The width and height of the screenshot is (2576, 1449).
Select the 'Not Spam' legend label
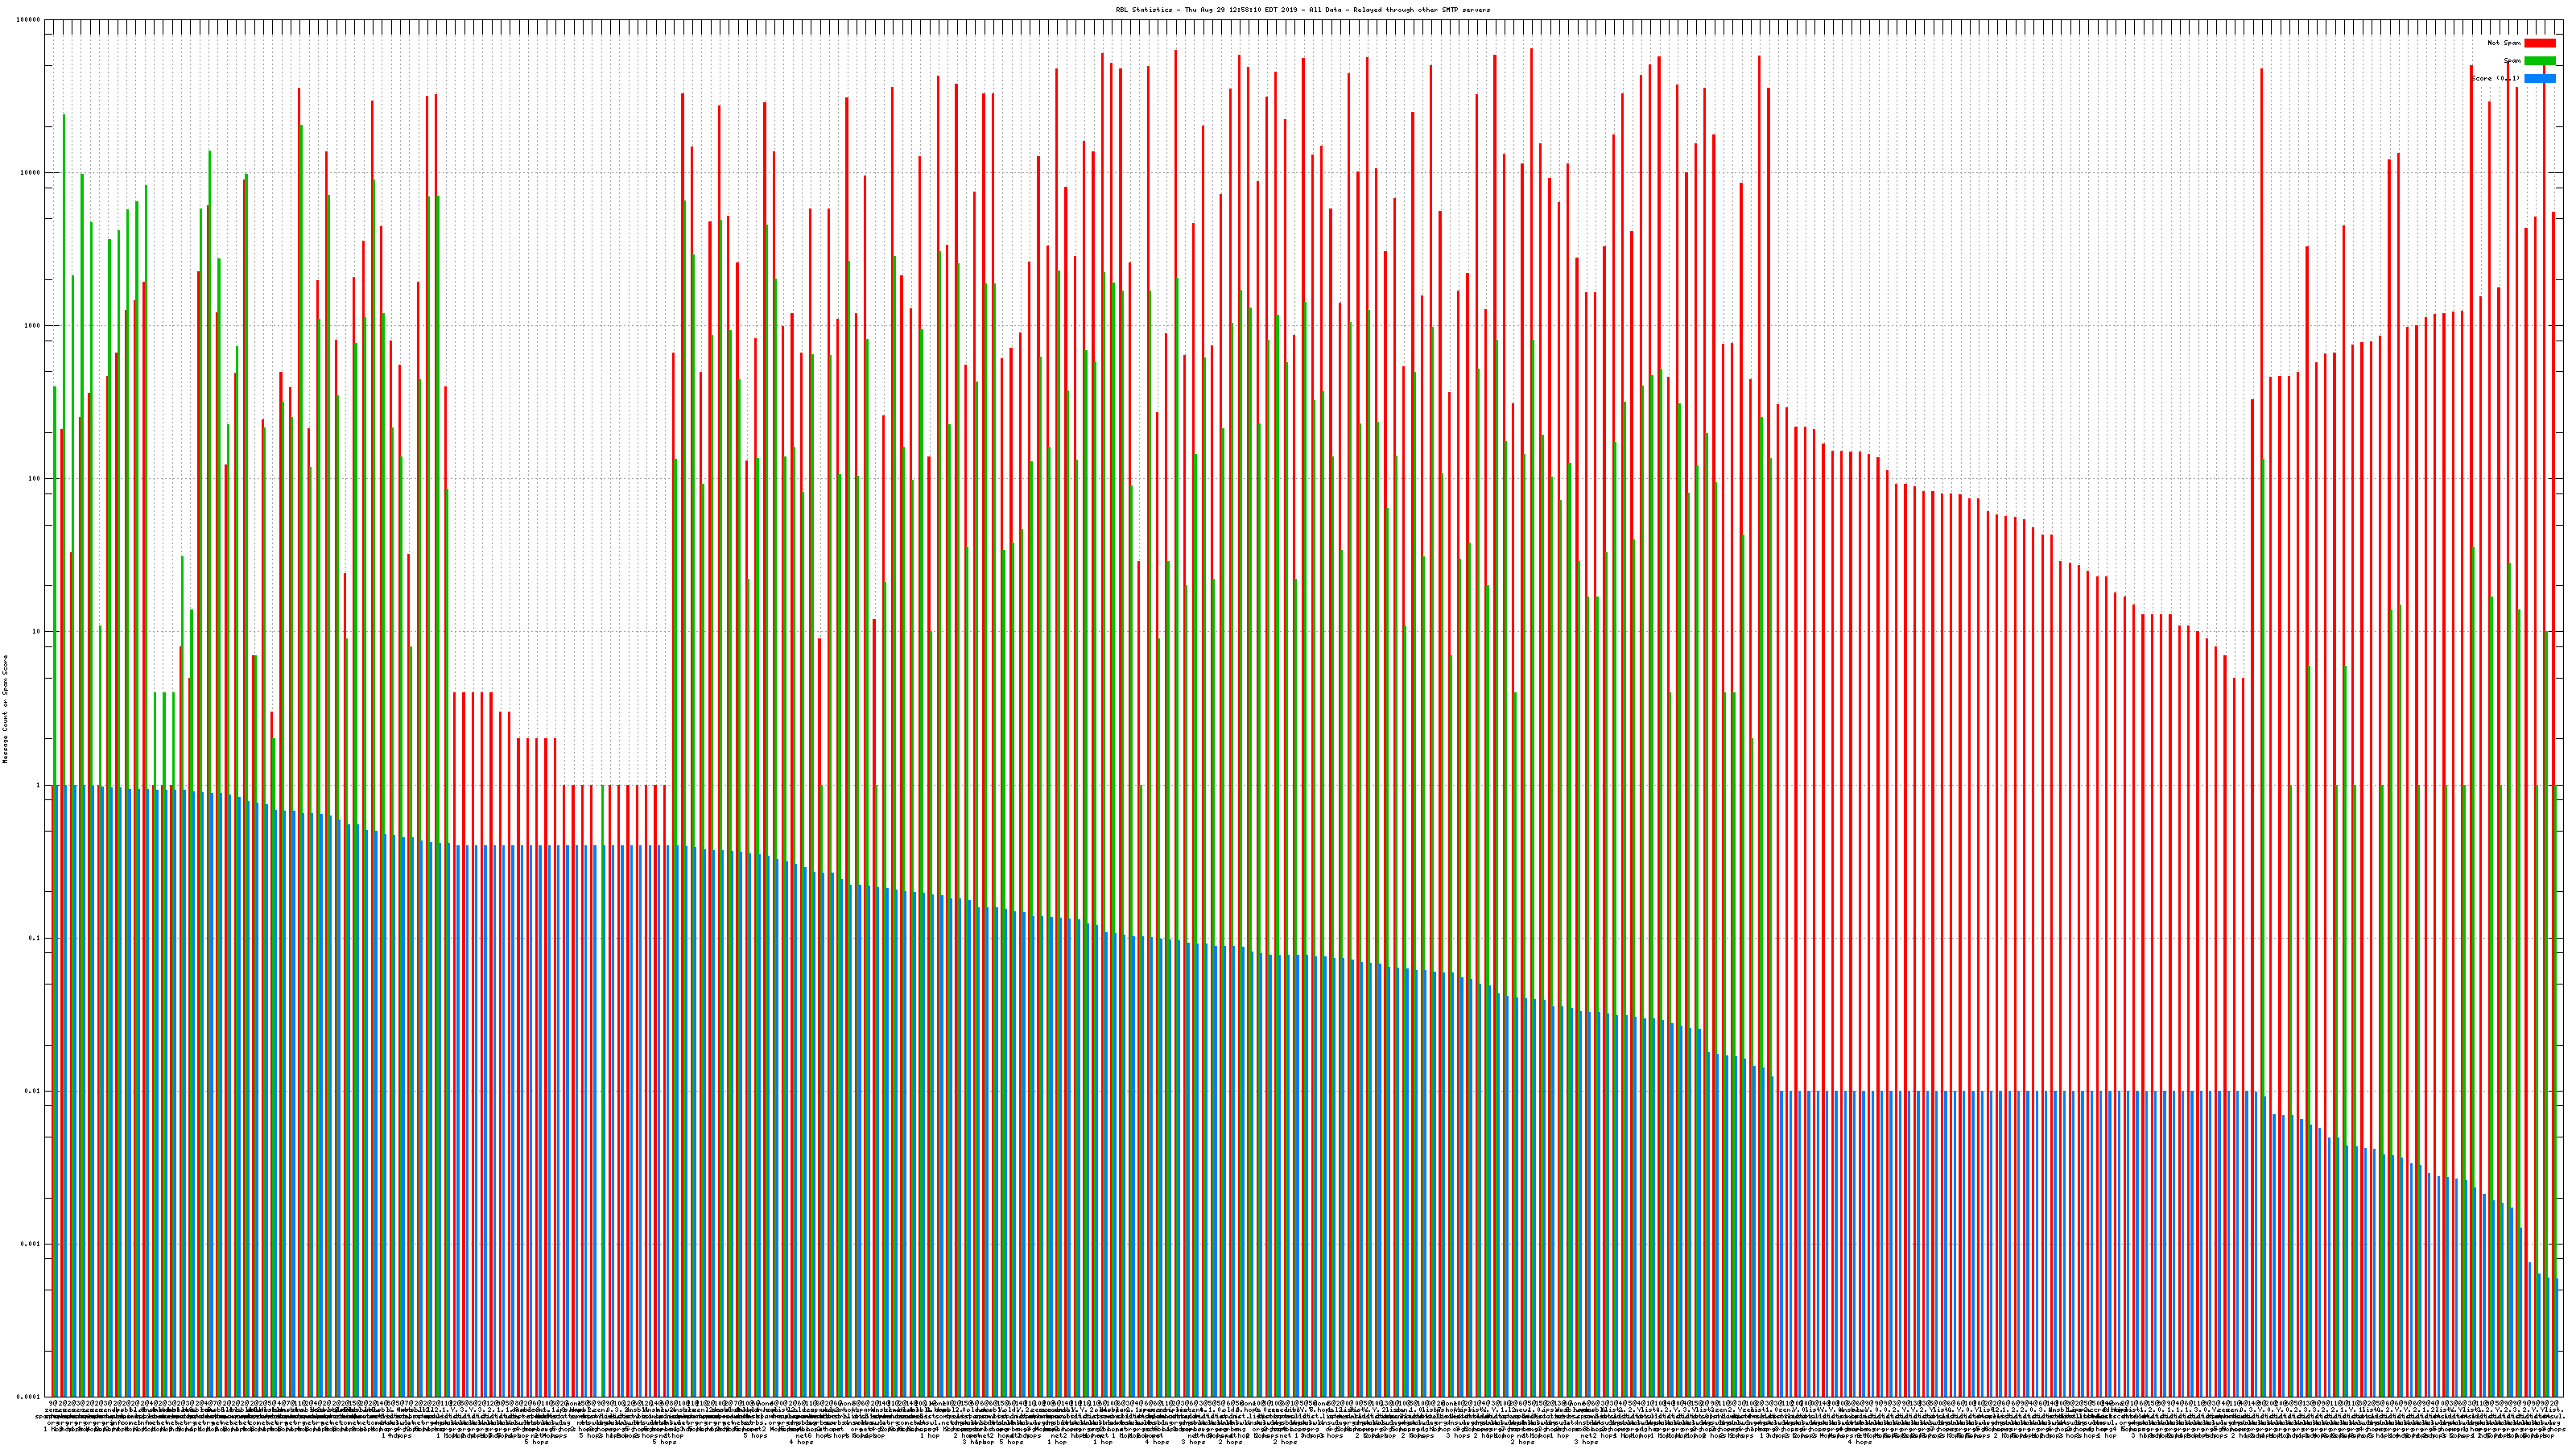tap(2504, 43)
